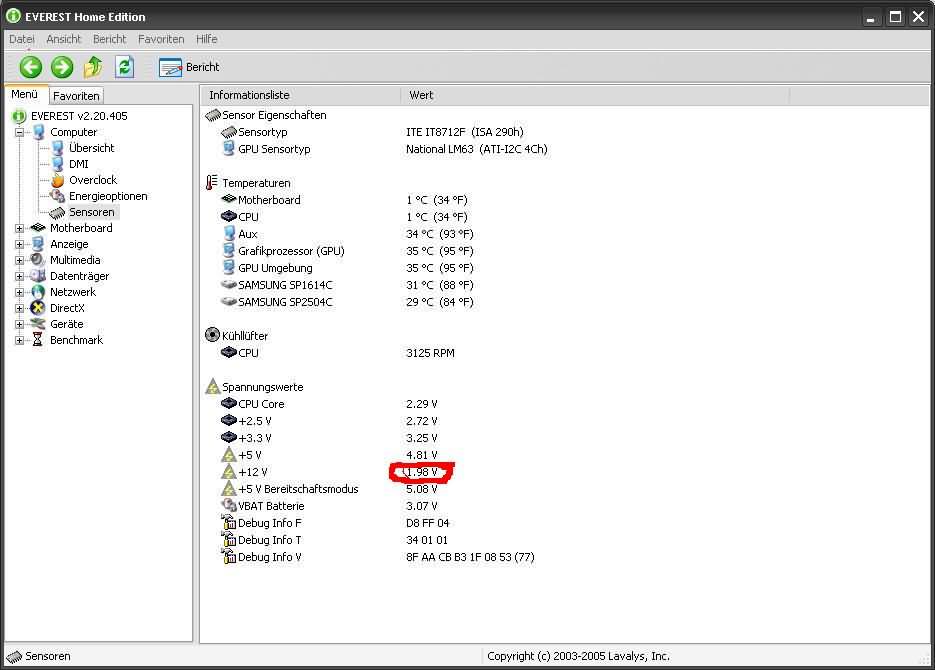Click the Overclock flame icon

(x=57, y=180)
